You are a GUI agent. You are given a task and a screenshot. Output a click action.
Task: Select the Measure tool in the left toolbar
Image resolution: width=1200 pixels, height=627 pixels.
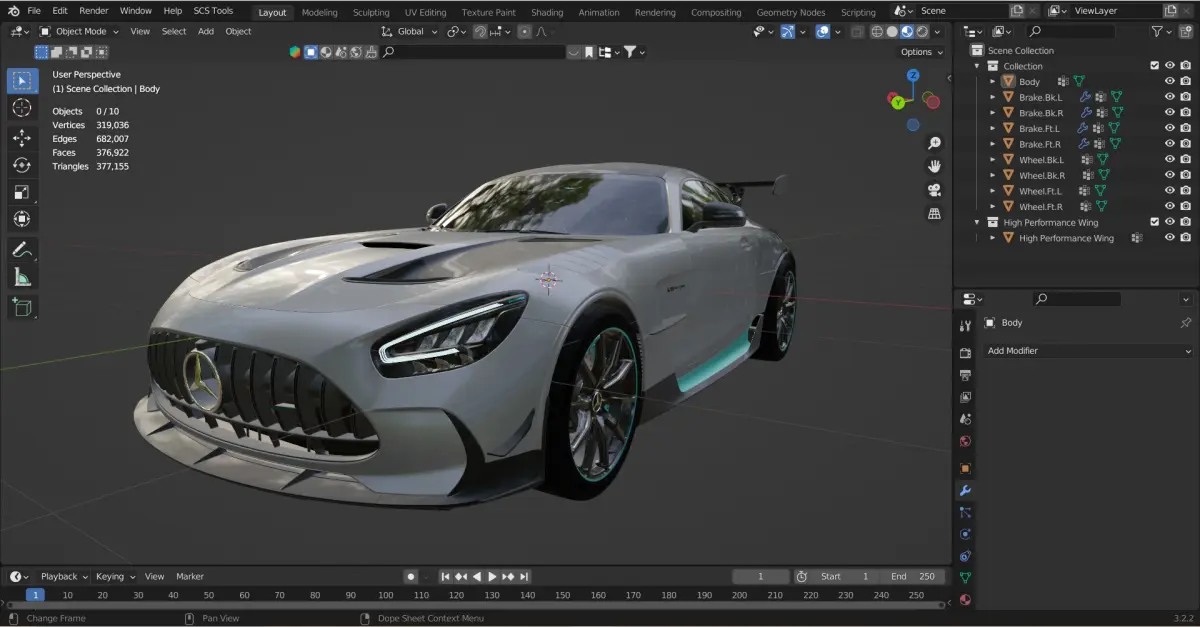point(22,277)
